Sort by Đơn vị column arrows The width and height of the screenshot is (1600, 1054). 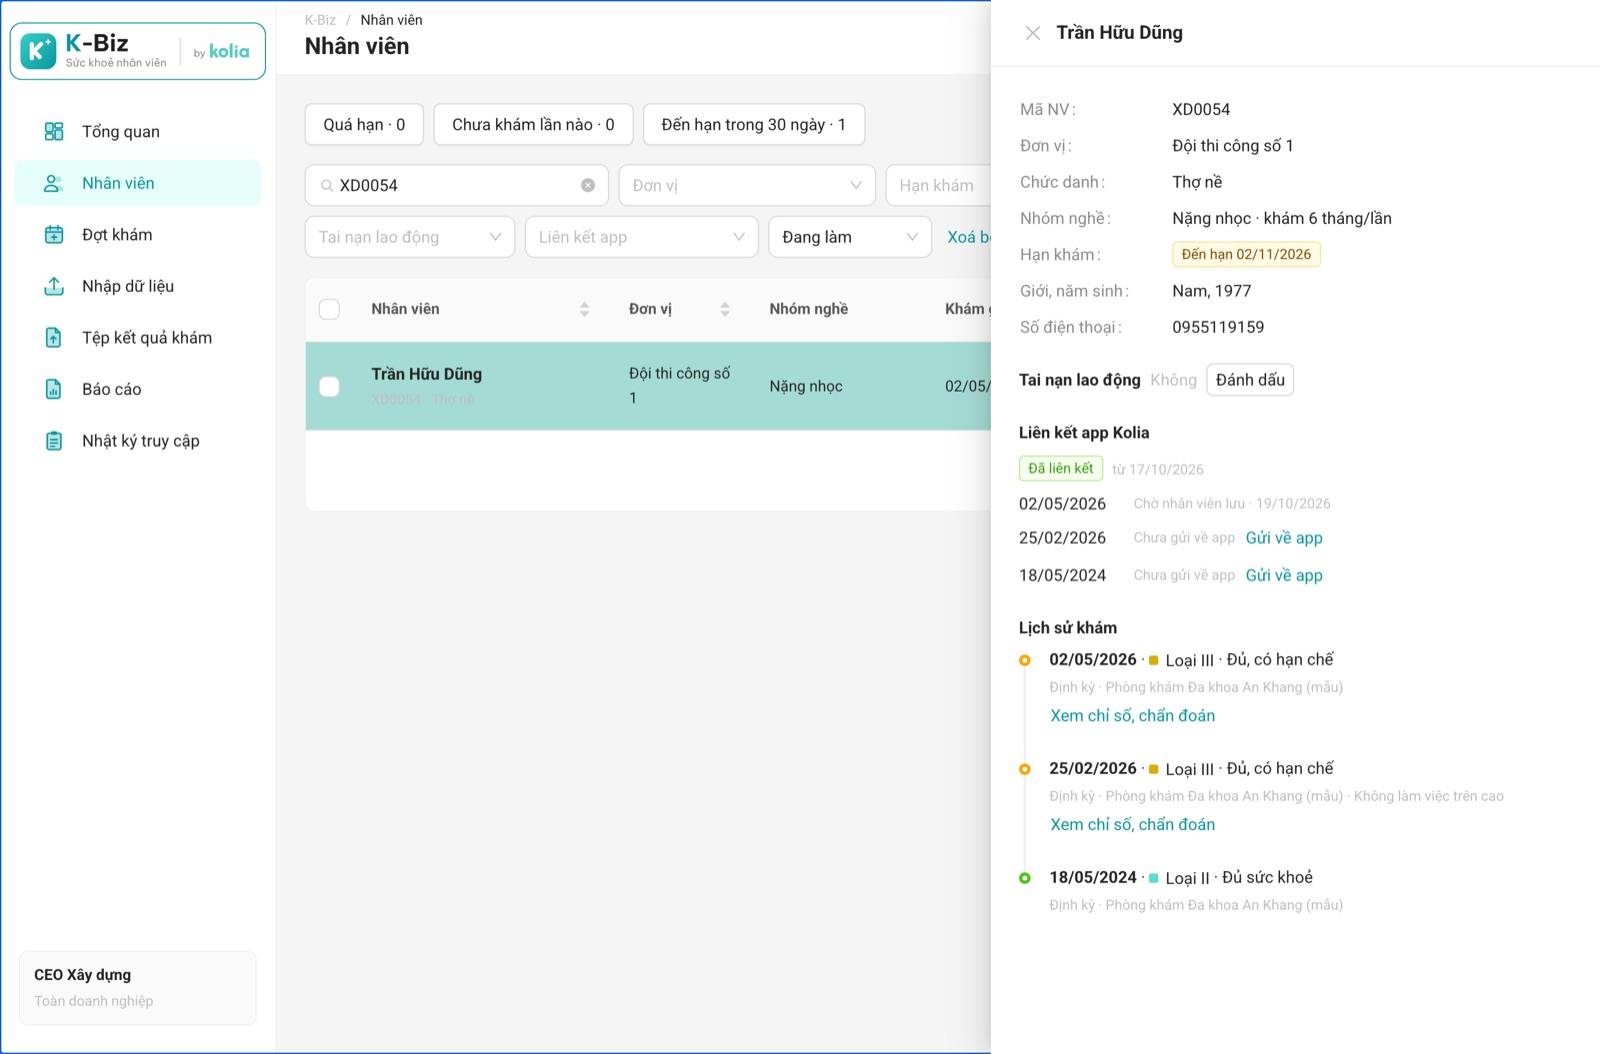(x=725, y=309)
